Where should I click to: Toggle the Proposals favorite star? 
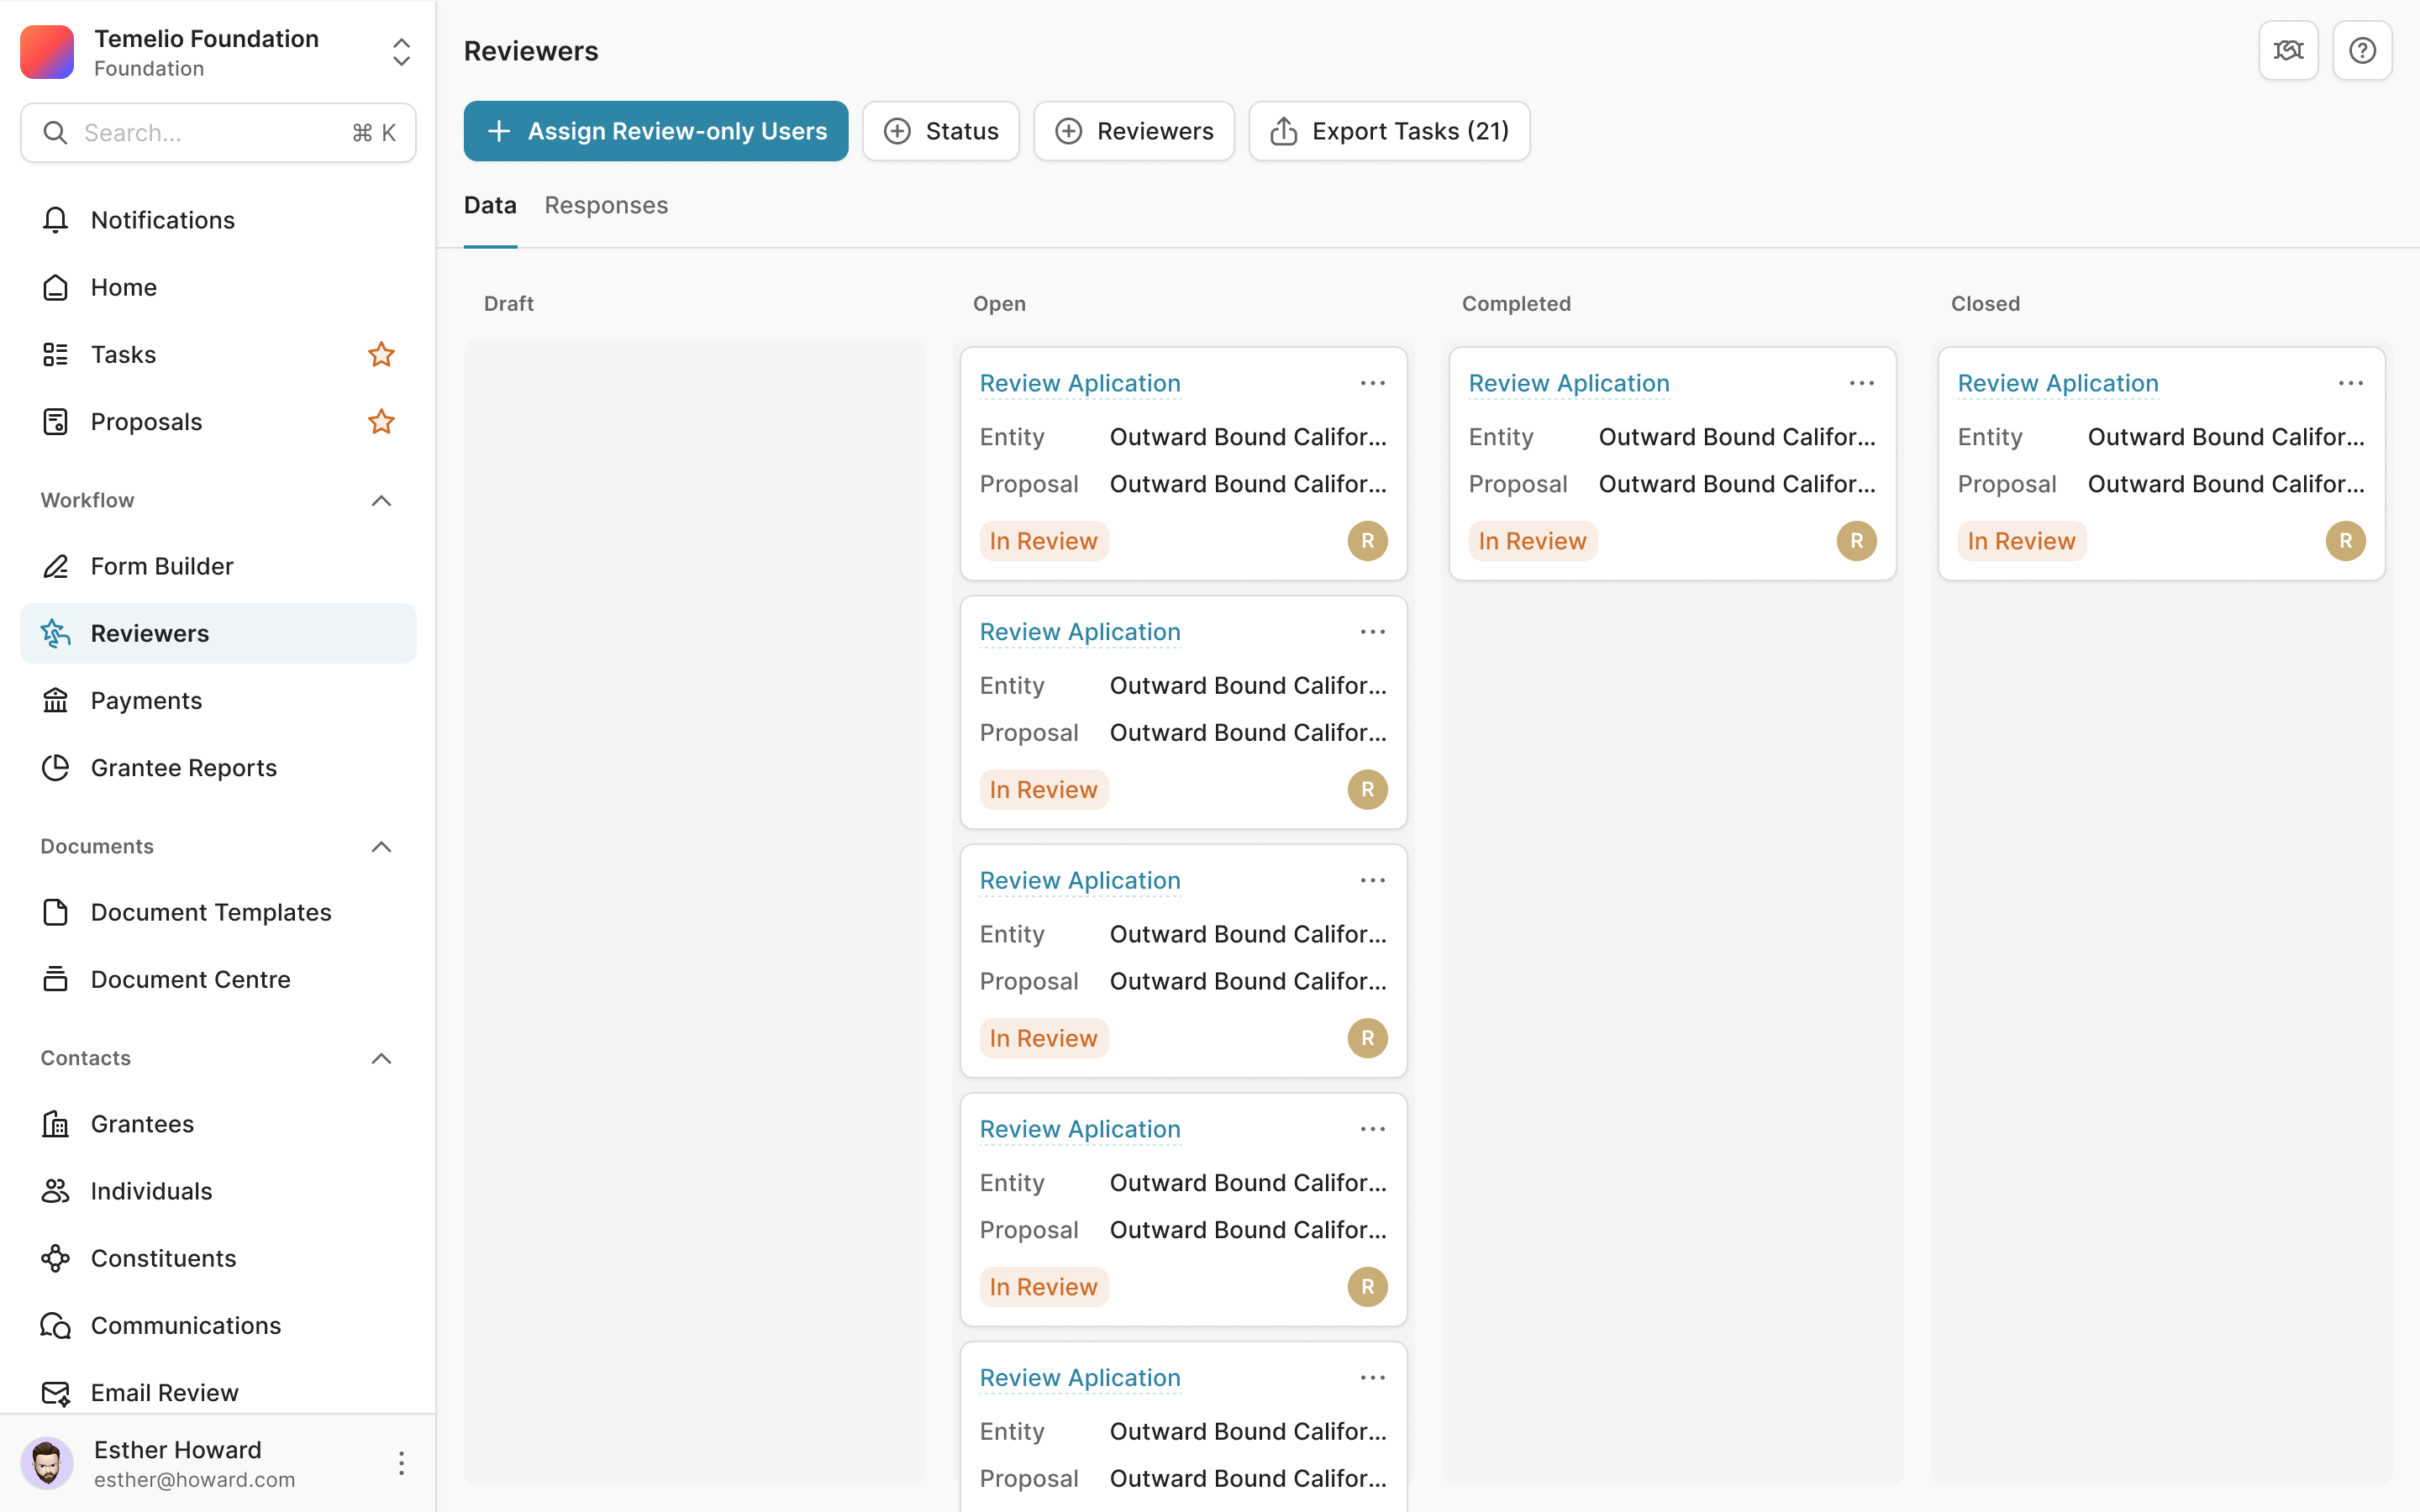coord(381,421)
